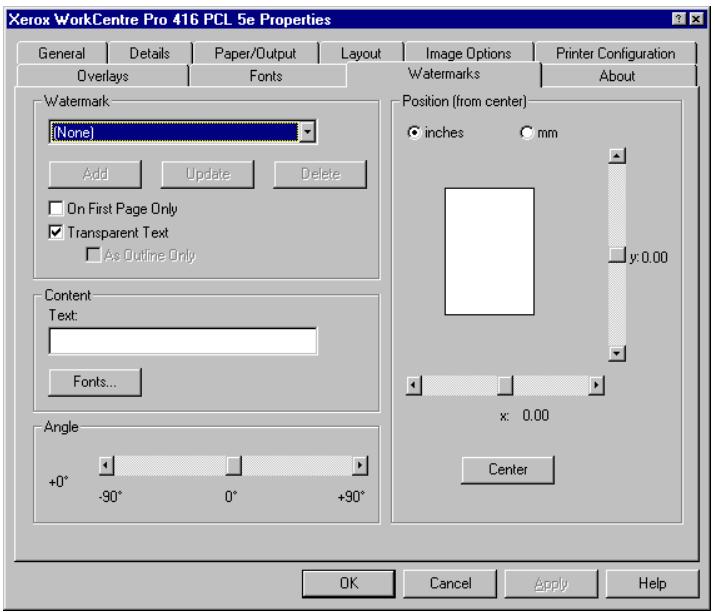
Task: Open the Watermark dropdown list
Action: (309, 131)
